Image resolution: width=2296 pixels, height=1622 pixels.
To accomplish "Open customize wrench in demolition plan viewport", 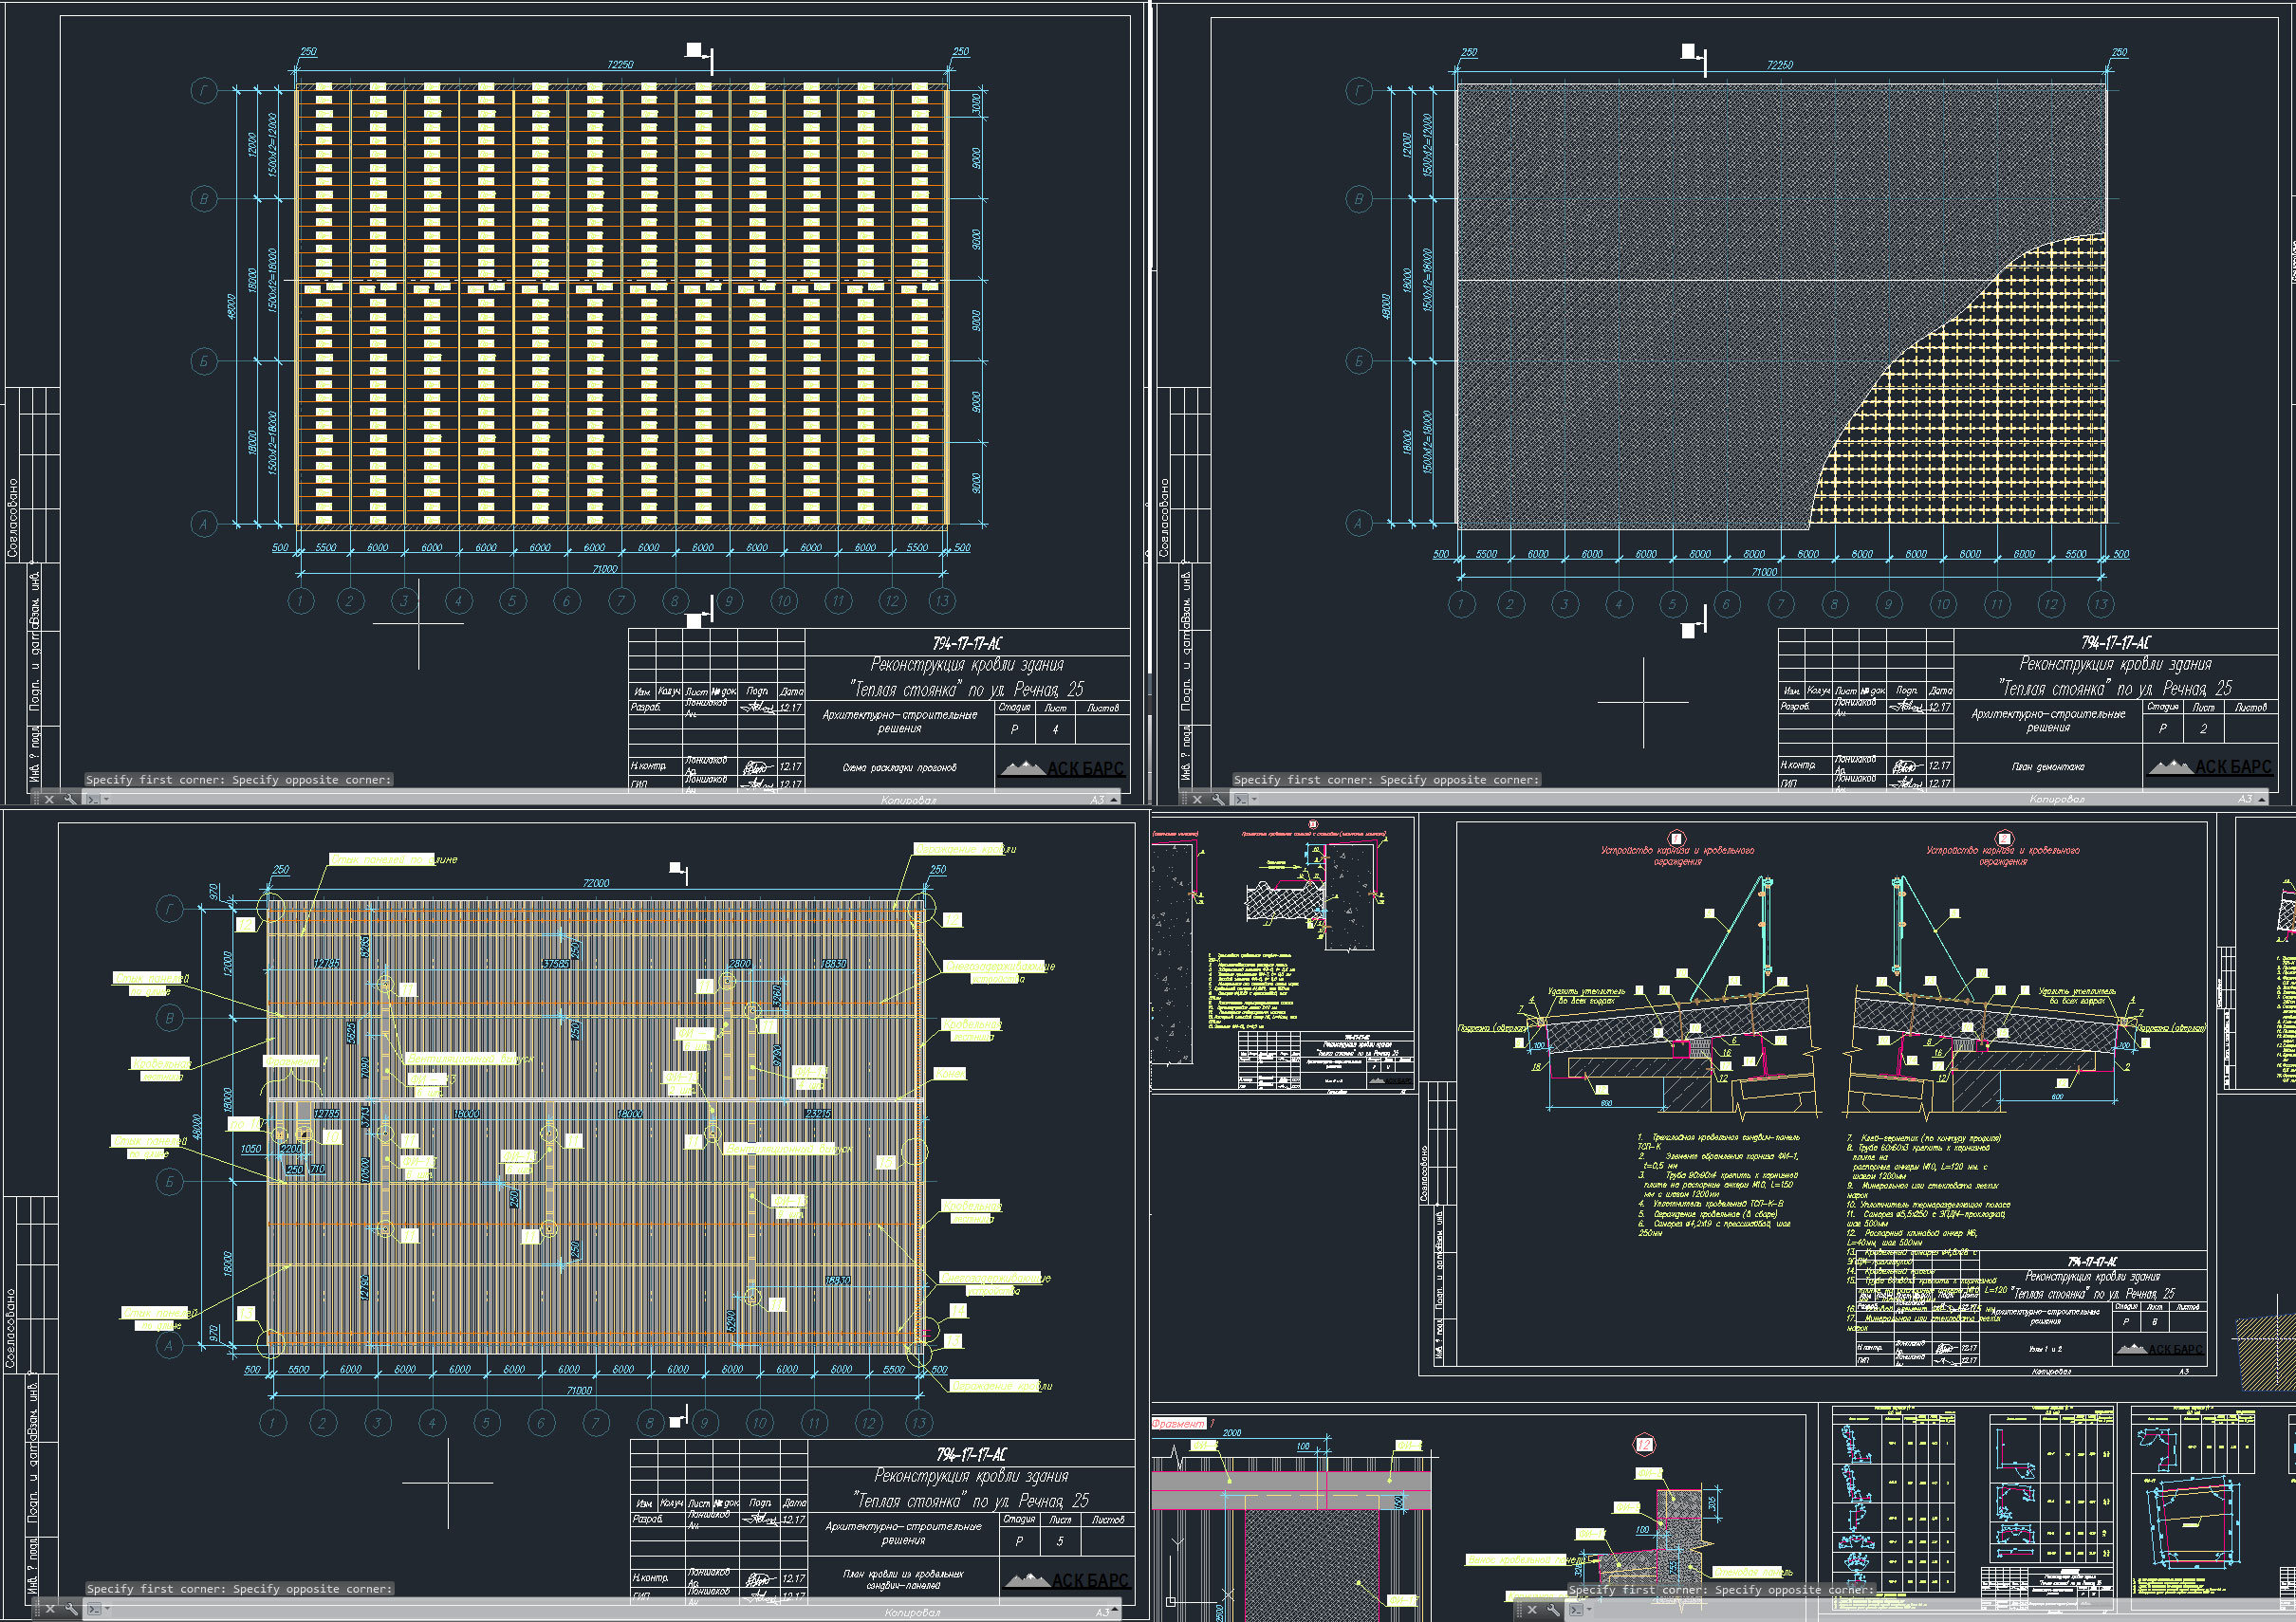I will coord(1218,799).
